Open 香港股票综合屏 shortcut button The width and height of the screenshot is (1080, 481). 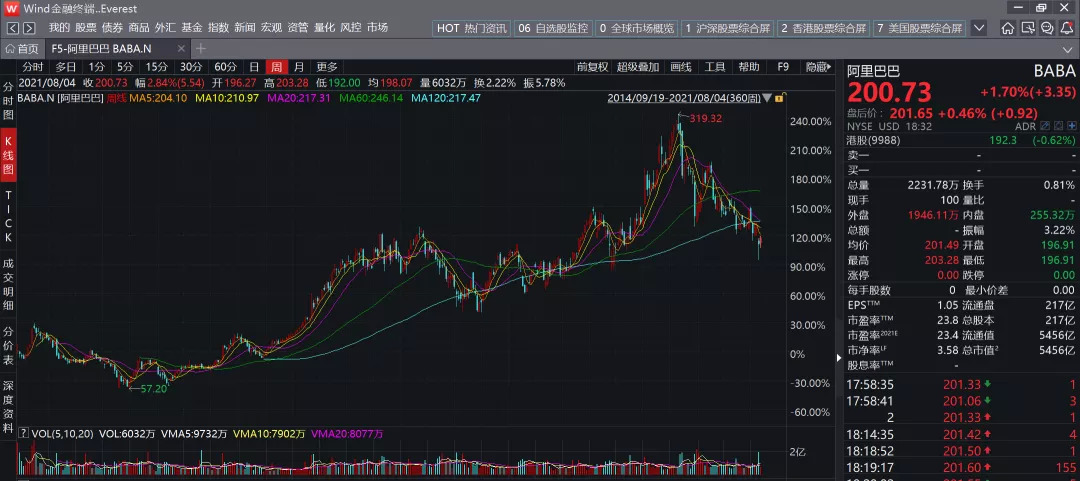pyautogui.click(x=824, y=28)
